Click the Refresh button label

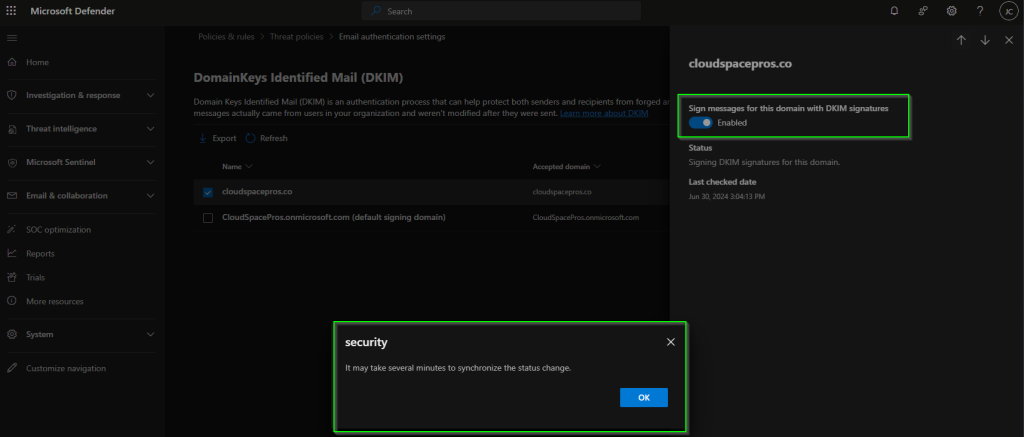[x=274, y=138]
